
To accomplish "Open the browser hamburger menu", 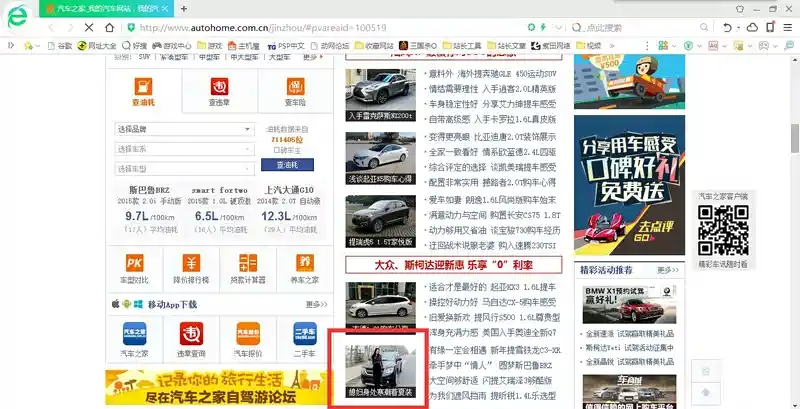I will point(788,28).
